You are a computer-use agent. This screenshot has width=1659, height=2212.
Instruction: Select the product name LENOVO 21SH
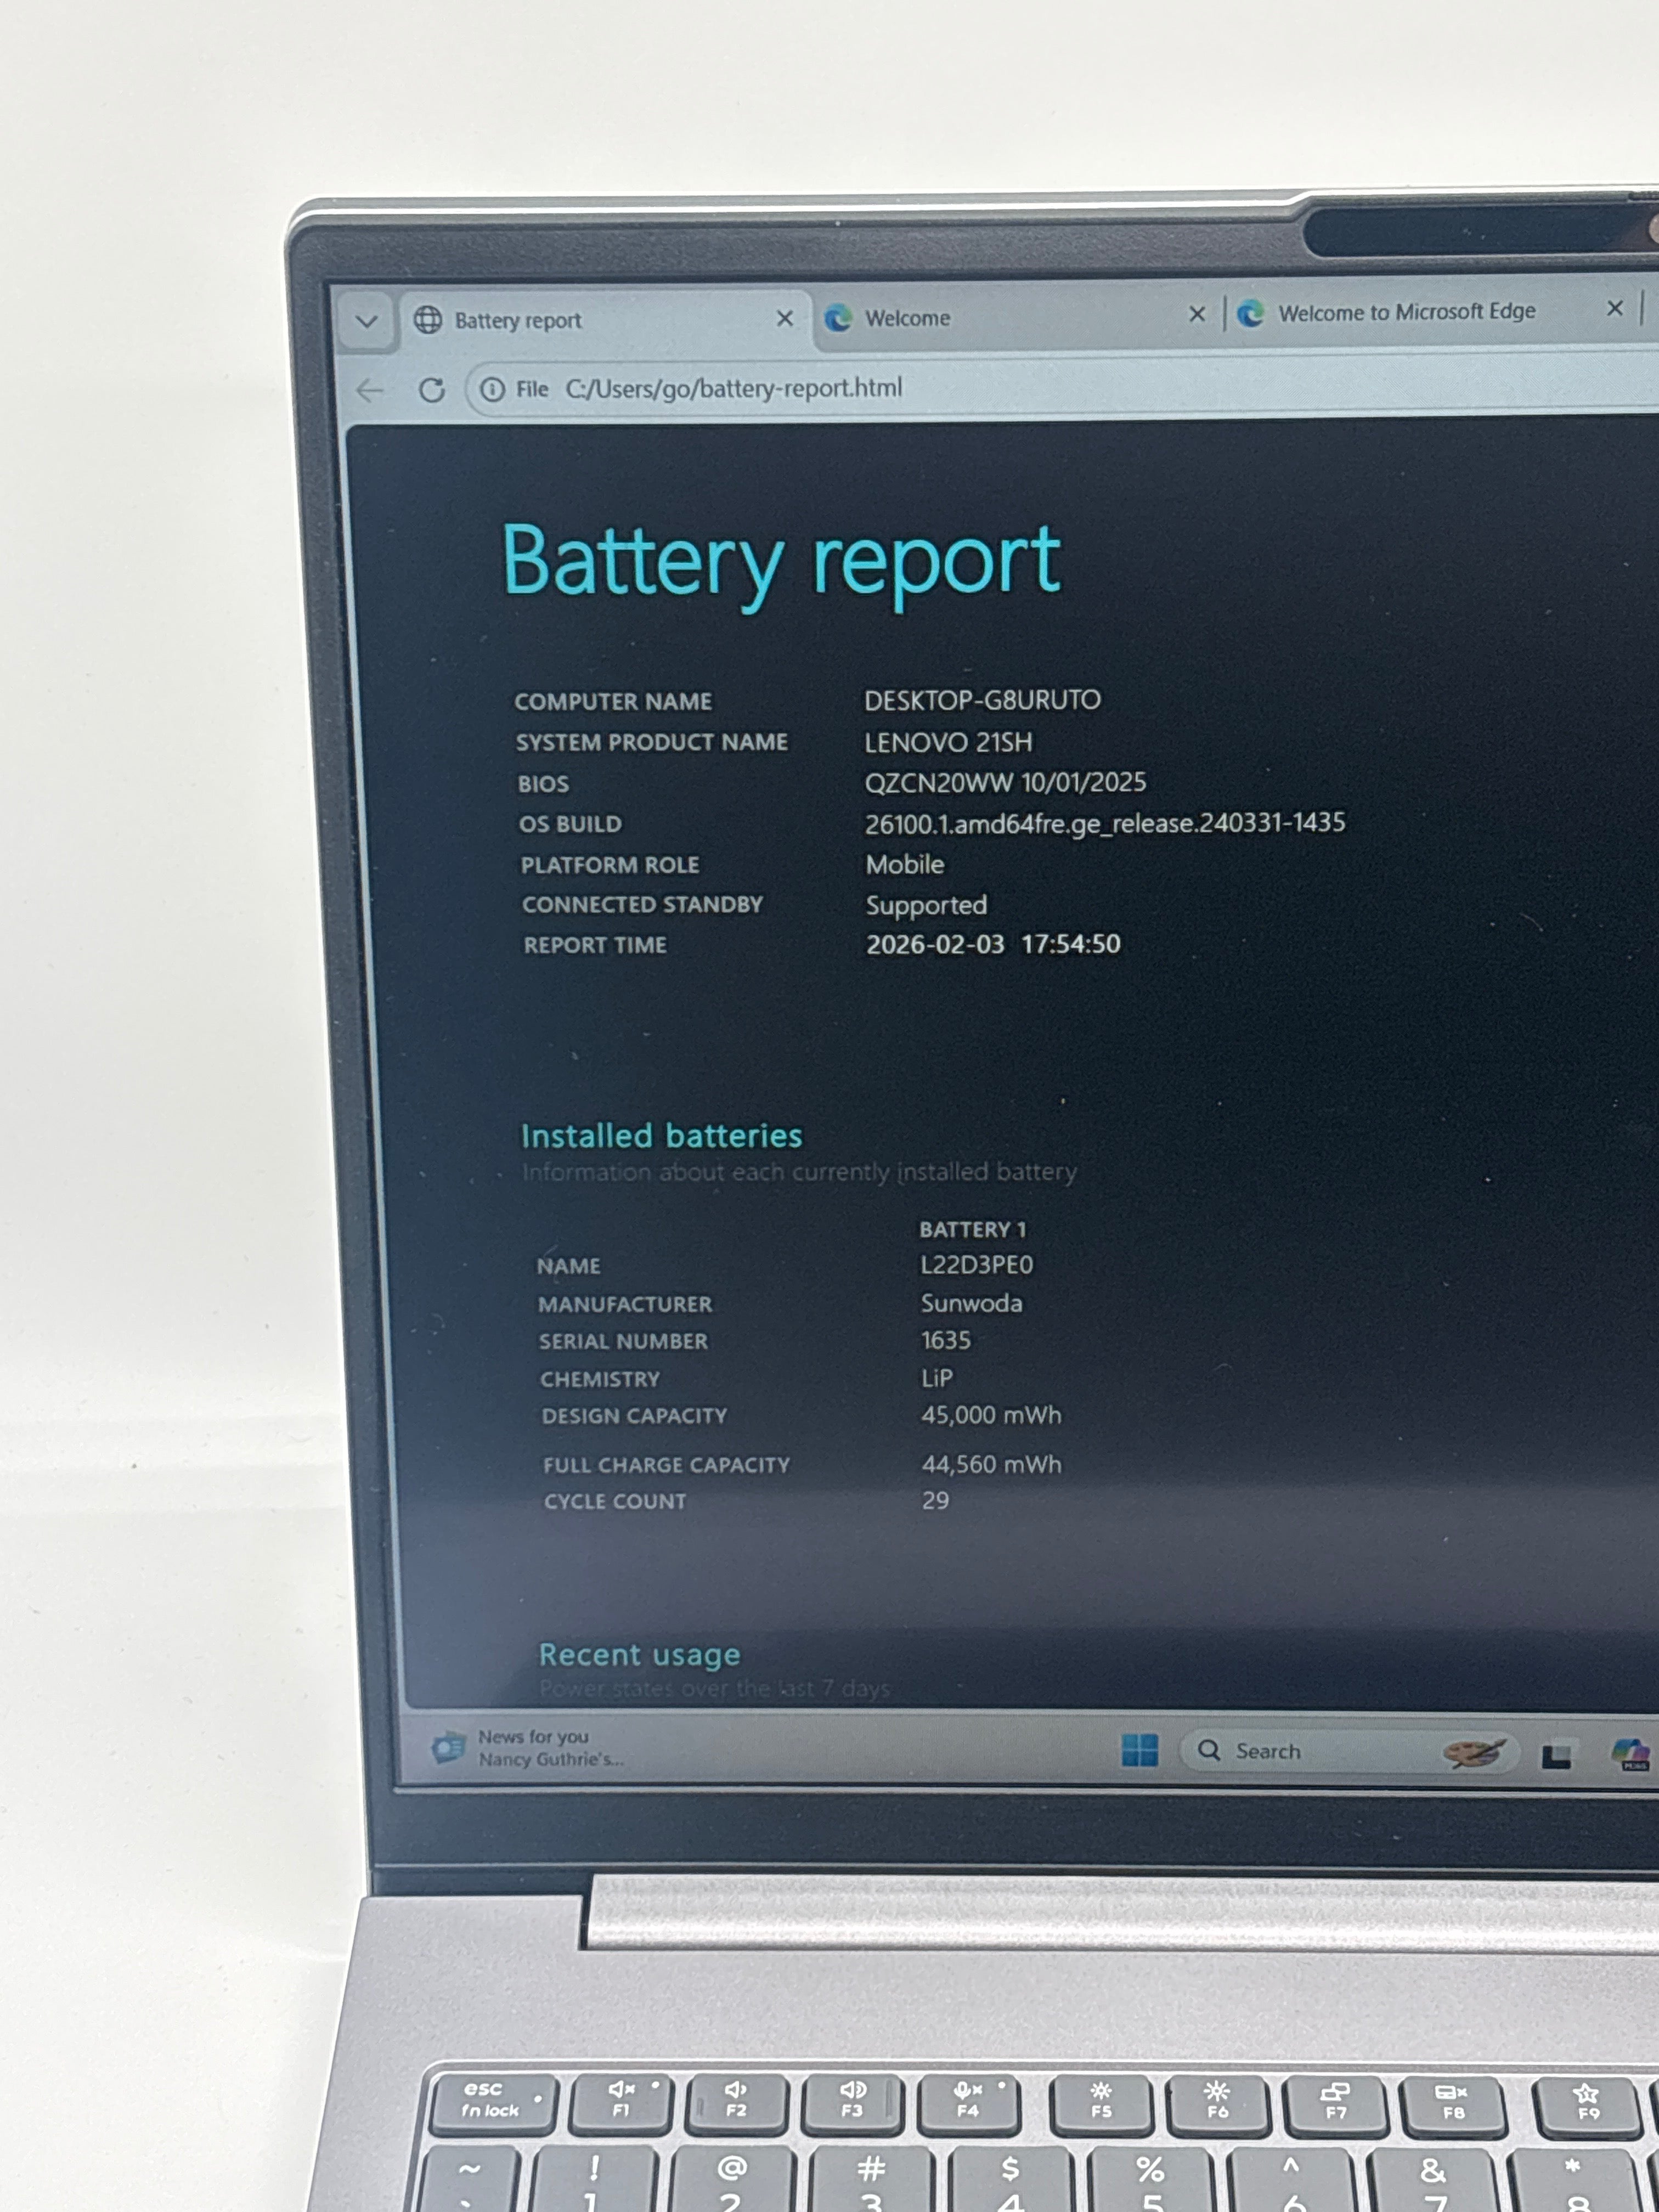(948, 742)
